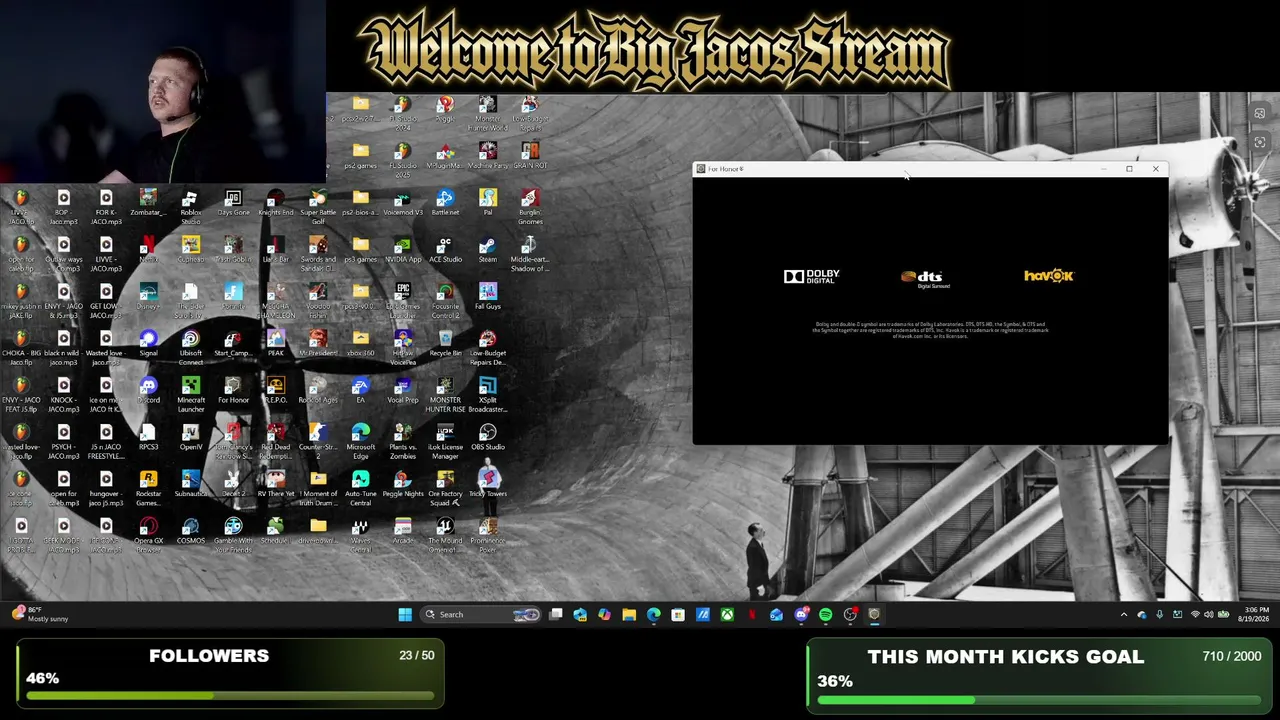Screen dimensions: 1280x720
Task: Open the RPCS3 desktop shortcut
Action: coord(148,437)
